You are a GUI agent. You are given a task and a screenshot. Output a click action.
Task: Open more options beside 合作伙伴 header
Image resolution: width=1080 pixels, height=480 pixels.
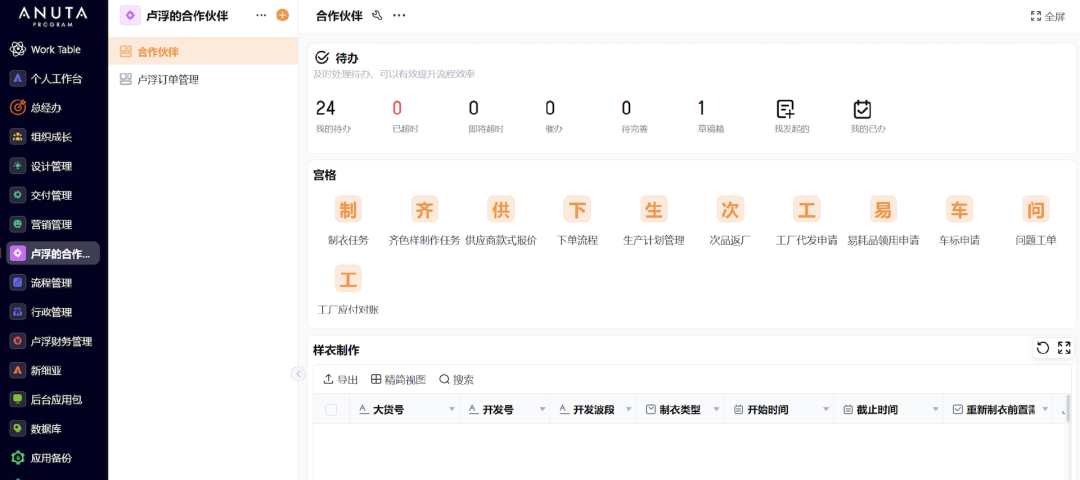tap(399, 16)
